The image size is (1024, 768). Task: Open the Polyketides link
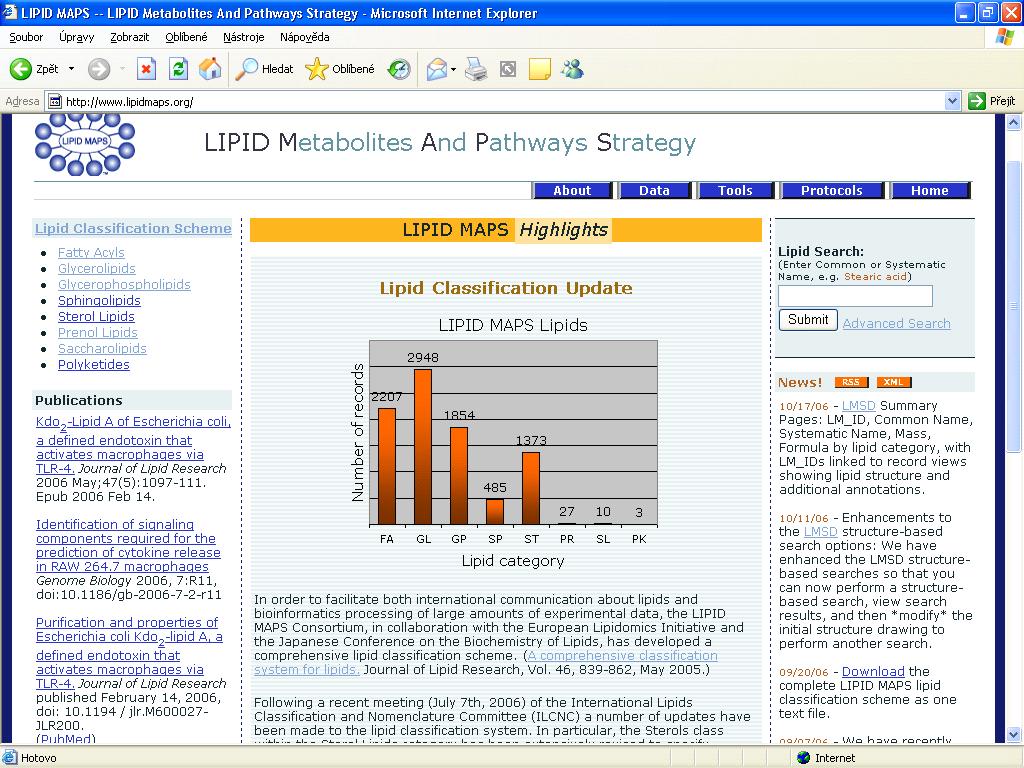click(x=93, y=364)
